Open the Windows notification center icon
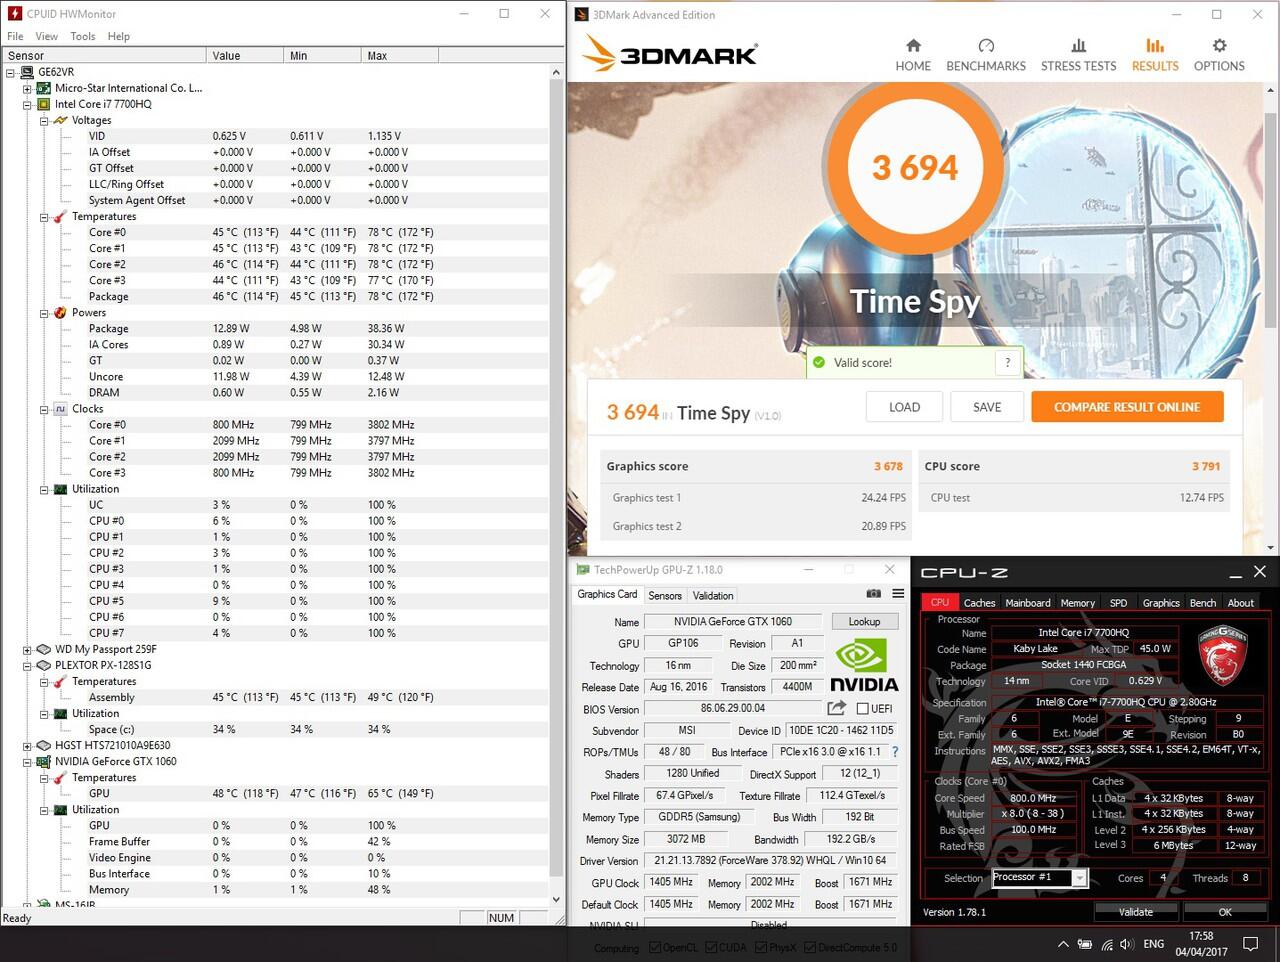Viewport: 1280px width, 962px height. tap(1250, 944)
